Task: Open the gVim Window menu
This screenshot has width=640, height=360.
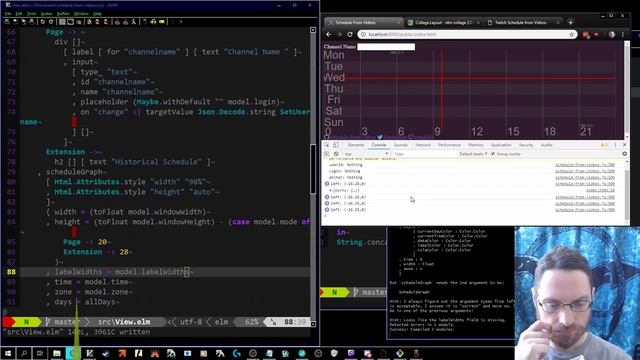Action: click(x=81, y=14)
